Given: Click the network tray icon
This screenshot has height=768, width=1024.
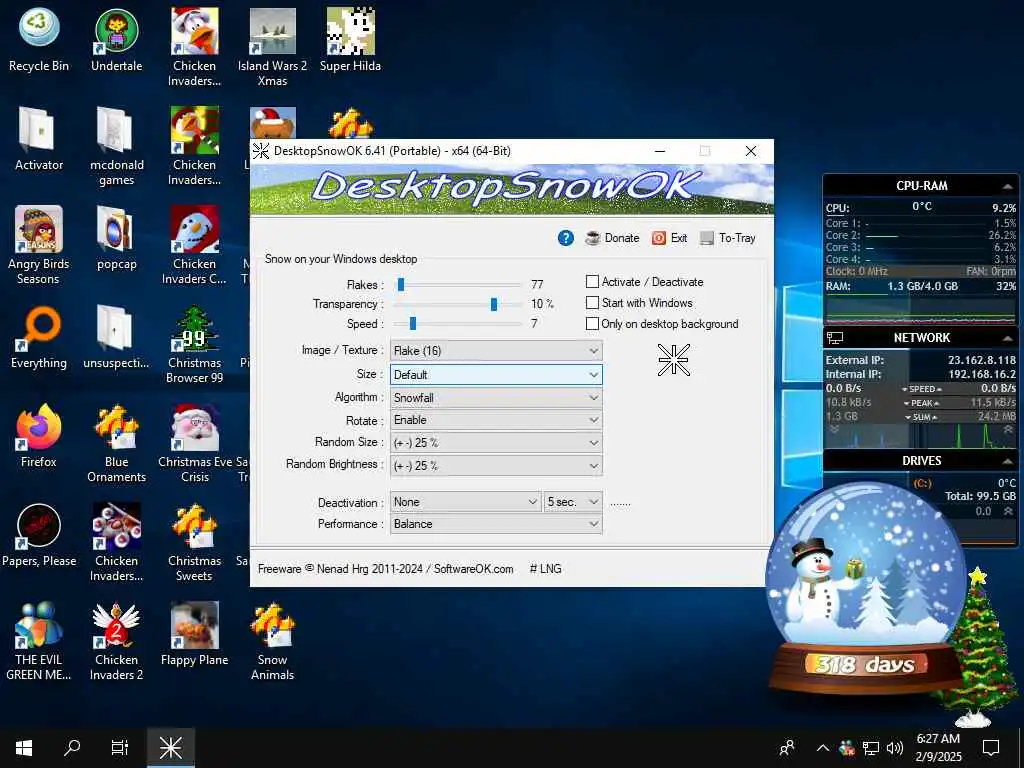Looking at the screenshot, I should [x=871, y=748].
